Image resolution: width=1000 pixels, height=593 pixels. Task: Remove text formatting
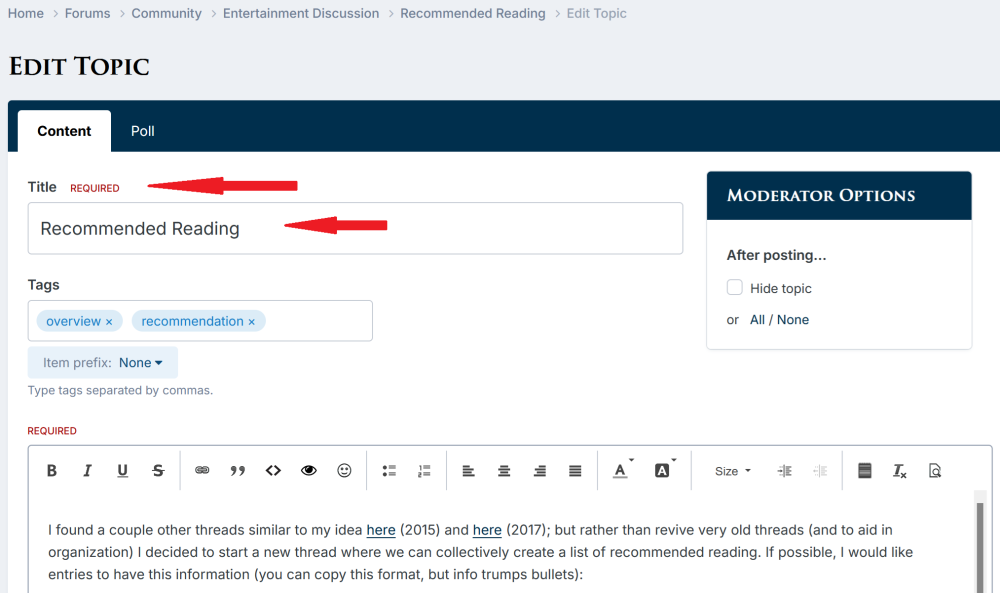pos(899,471)
